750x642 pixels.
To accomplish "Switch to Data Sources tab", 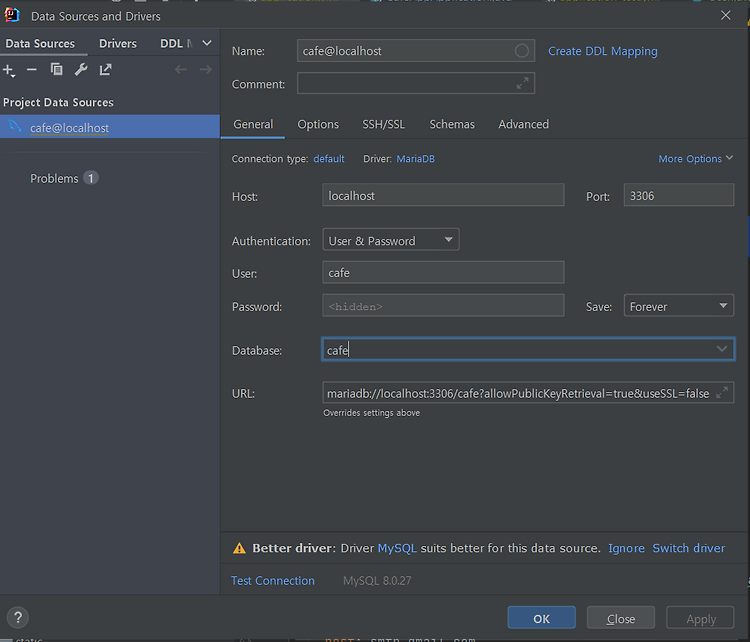I will coord(40,44).
